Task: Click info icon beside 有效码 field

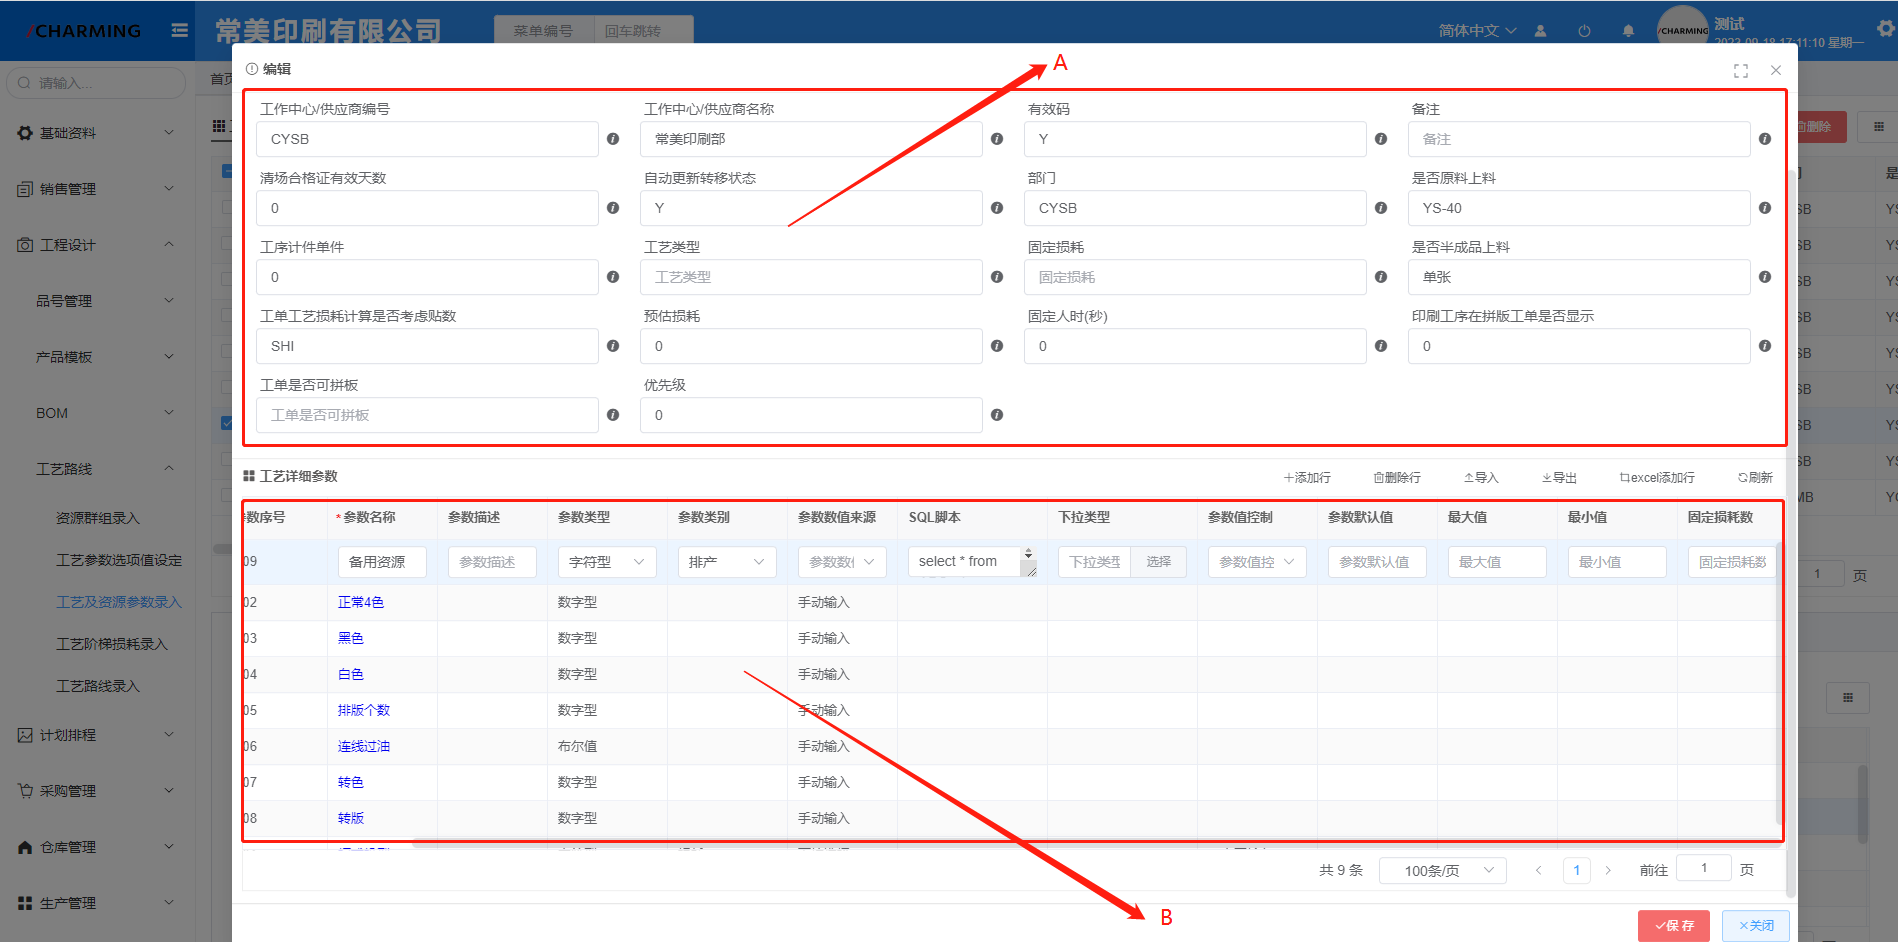Action: tap(1381, 139)
